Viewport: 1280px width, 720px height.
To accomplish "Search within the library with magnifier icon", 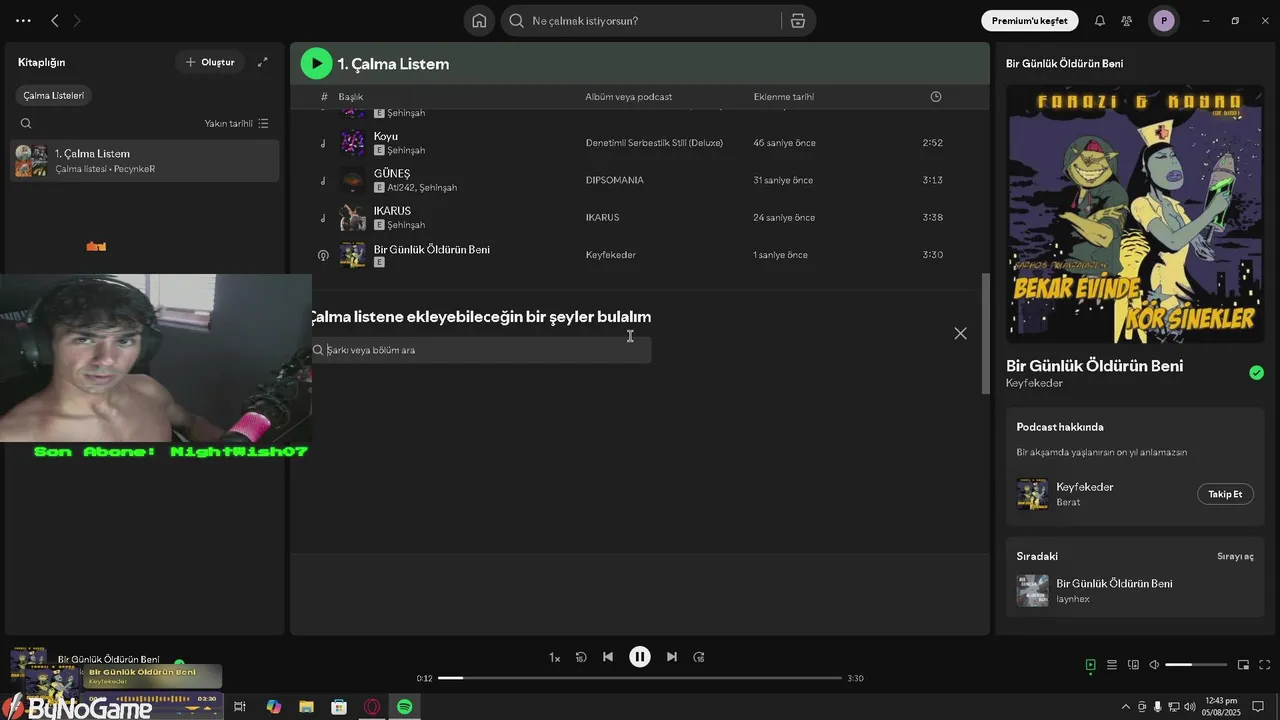I will point(26,124).
